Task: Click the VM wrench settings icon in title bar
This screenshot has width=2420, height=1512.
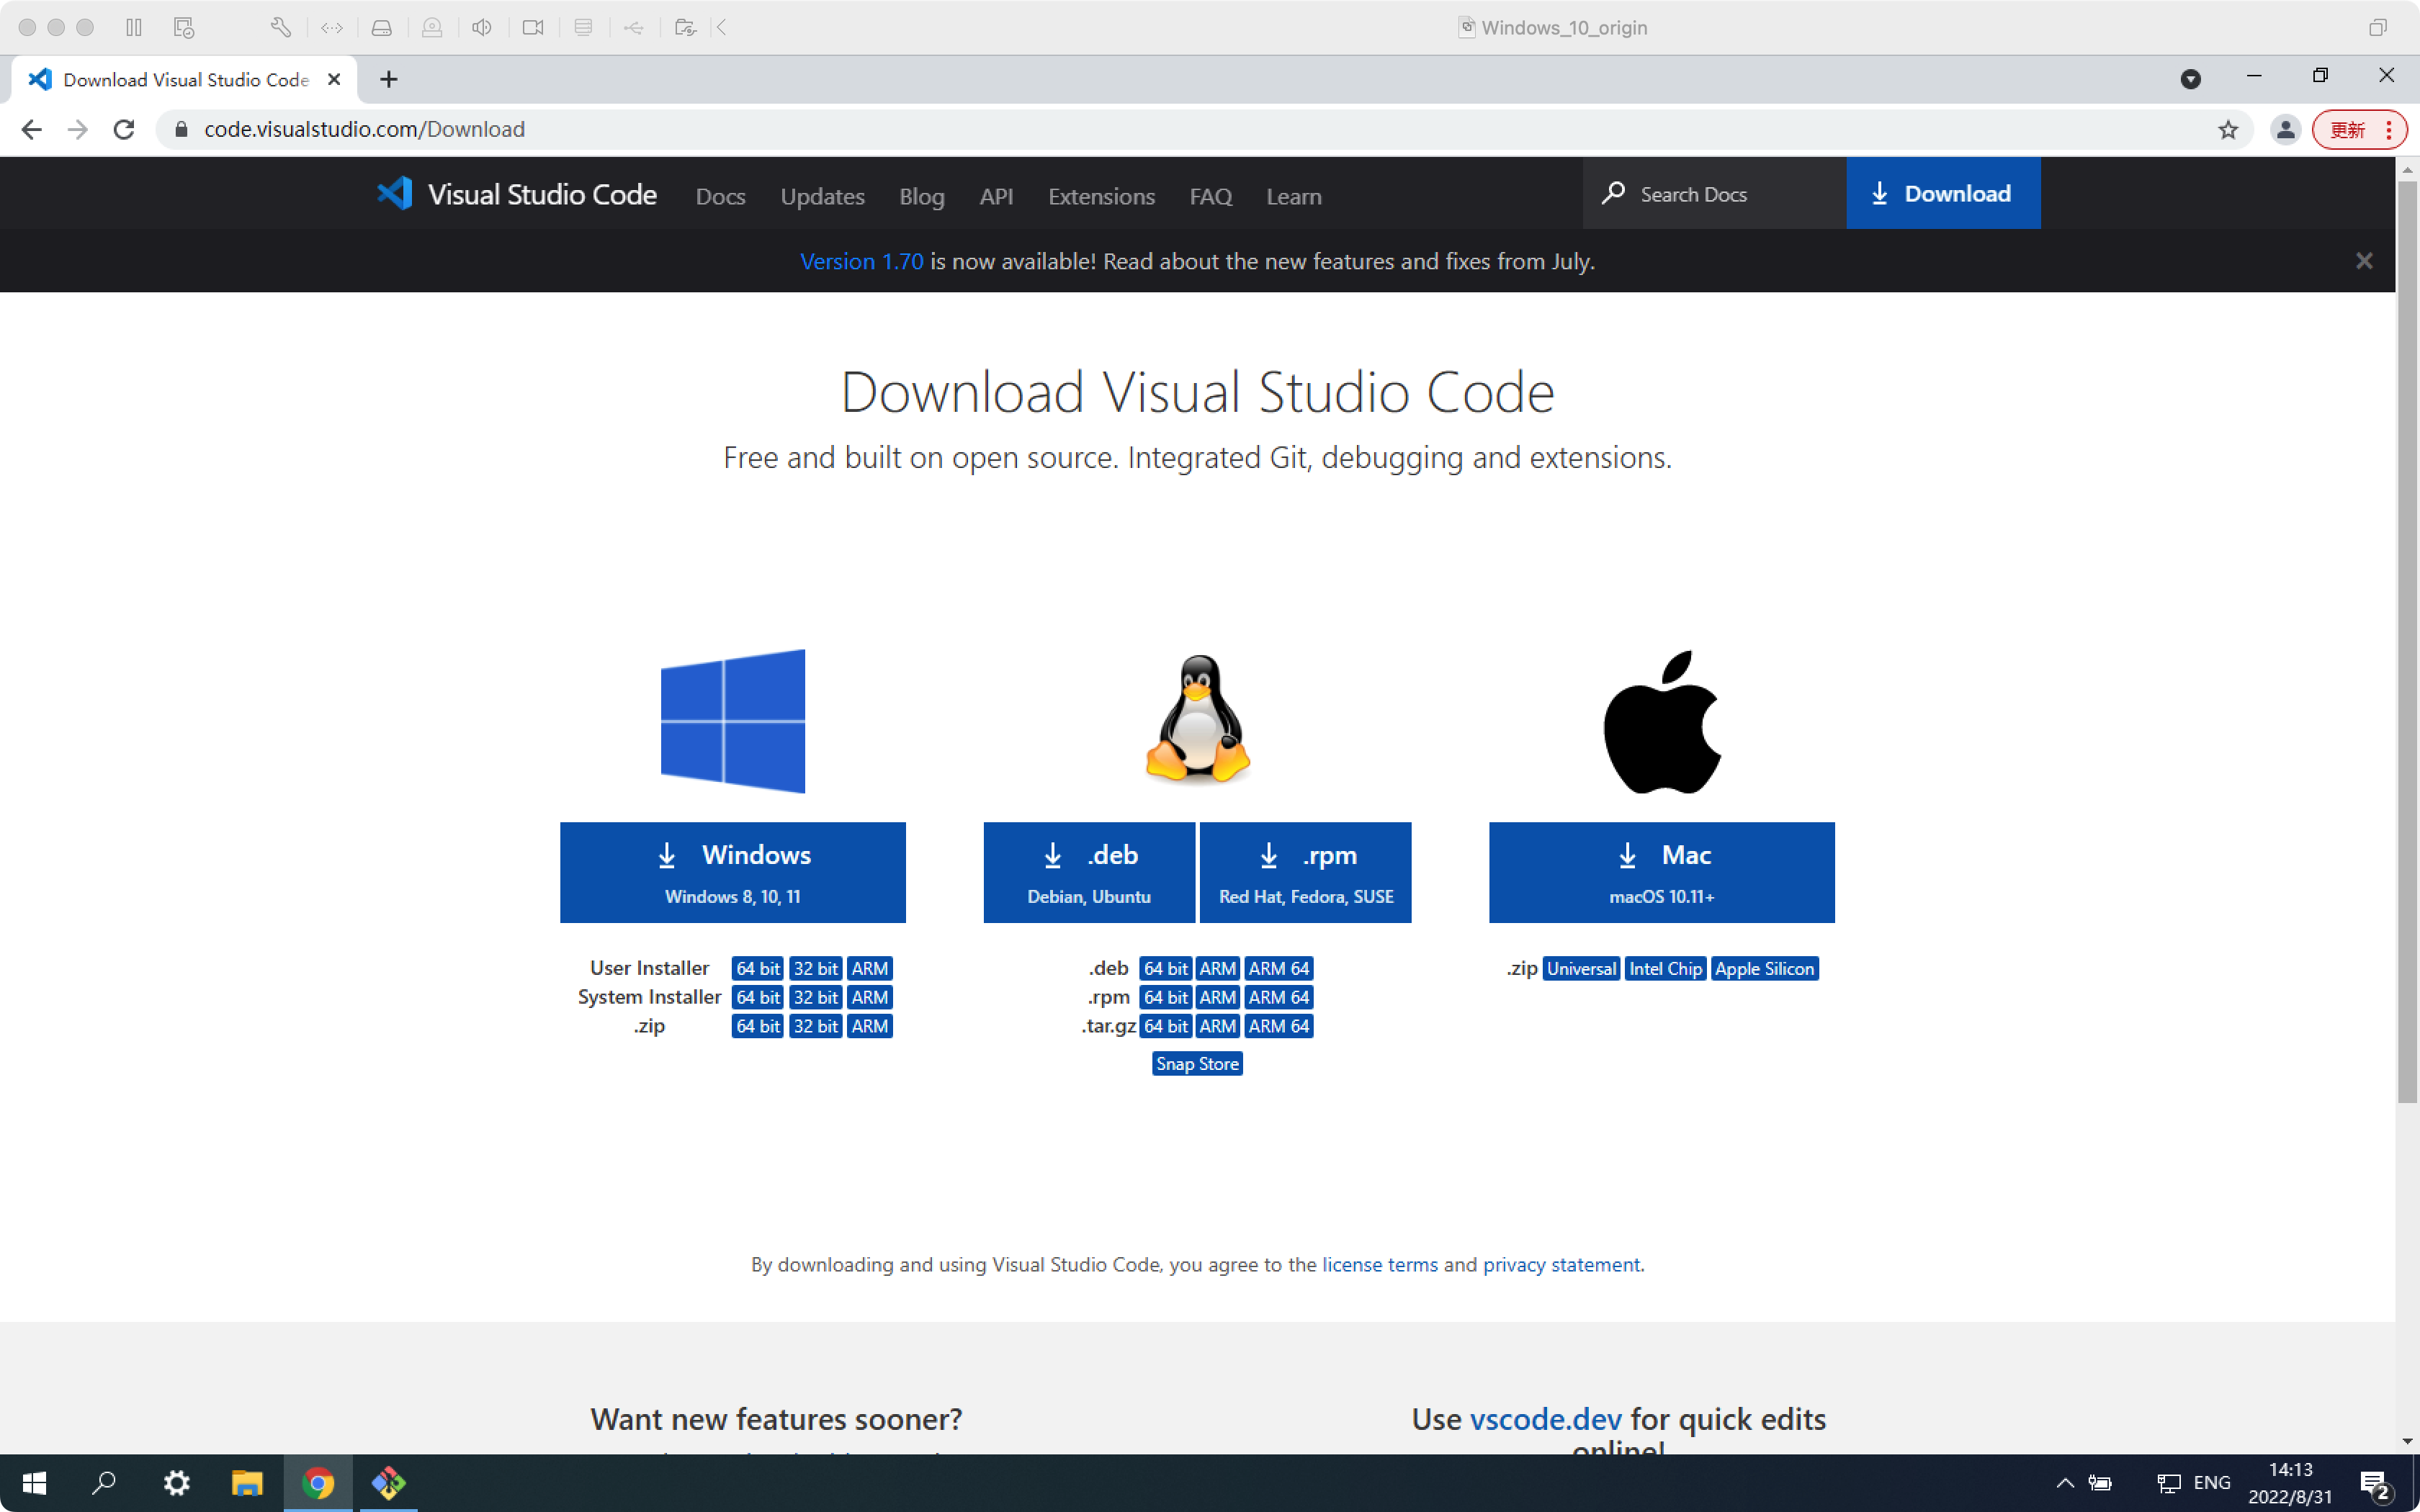Action: pyautogui.click(x=281, y=27)
